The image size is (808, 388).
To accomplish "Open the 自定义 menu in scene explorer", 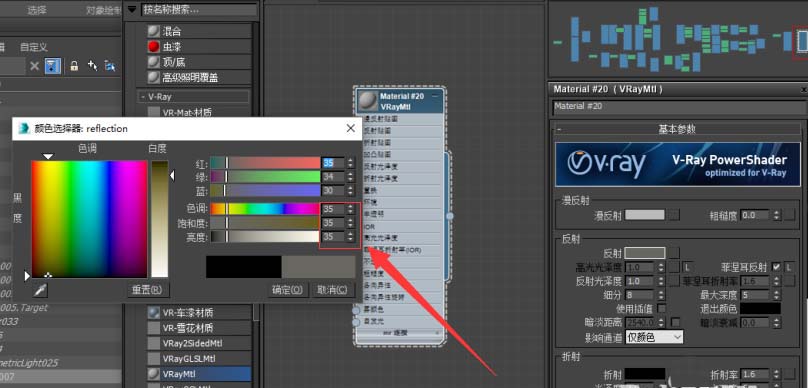I will [x=34, y=47].
